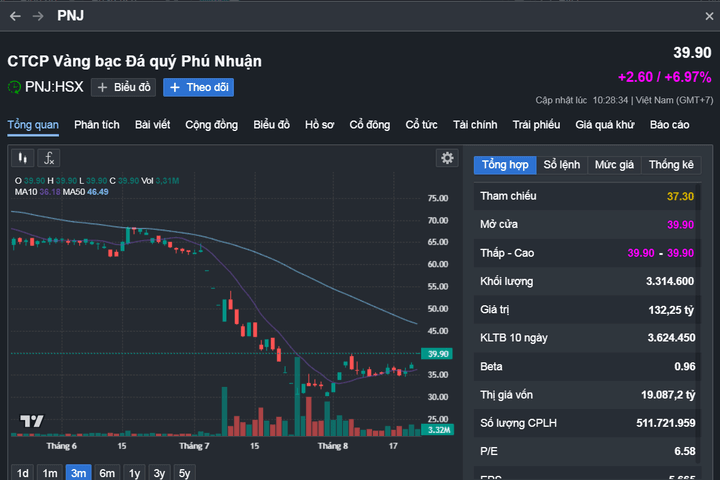Click the Tháng 7 label on time axis
Image resolution: width=720 pixels, height=480 pixels.
[194, 446]
